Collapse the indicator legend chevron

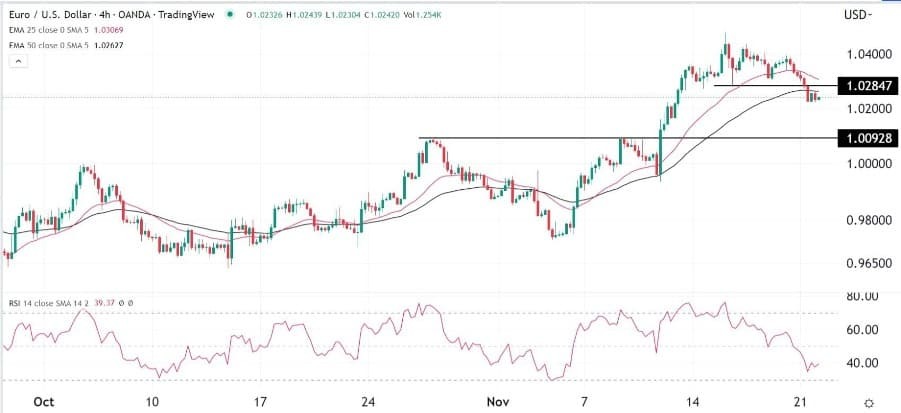pos(17,61)
